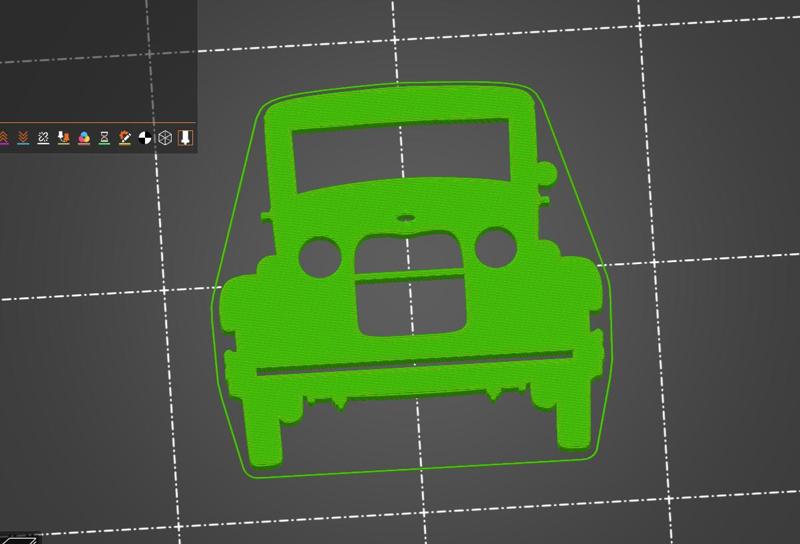The image size is (800, 544).
Task: Click the nozzle with flame icon
Action: tap(63, 137)
